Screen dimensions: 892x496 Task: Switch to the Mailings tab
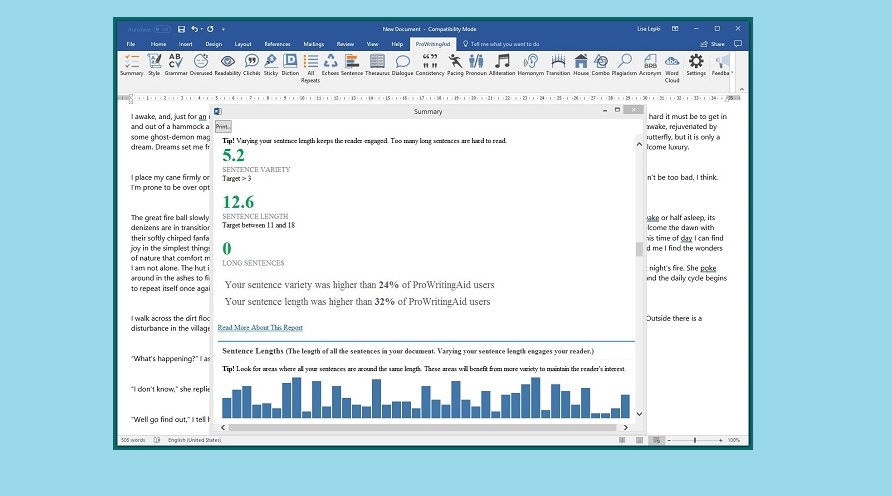[313, 44]
